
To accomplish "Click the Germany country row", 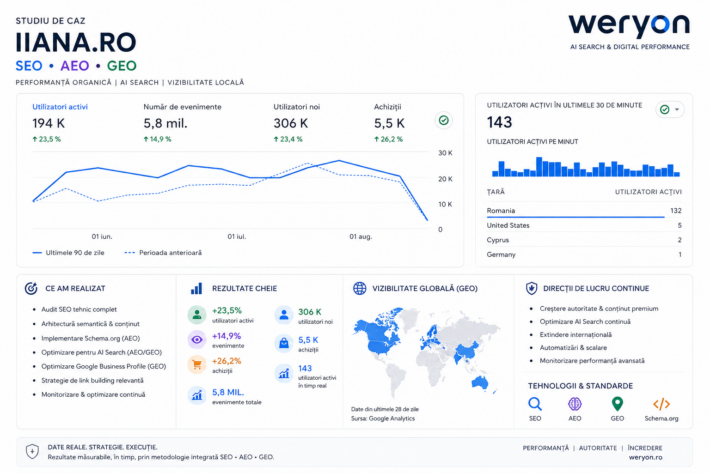I will [584, 254].
